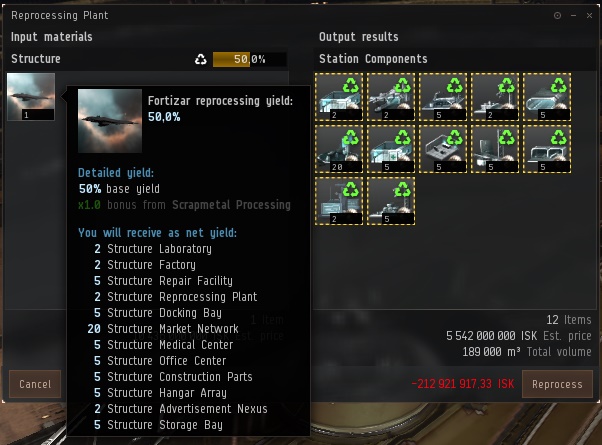Screen dimensions: 602x445
Task: Select Structure Laboratory output icon
Action: click(x=339, y=97)
